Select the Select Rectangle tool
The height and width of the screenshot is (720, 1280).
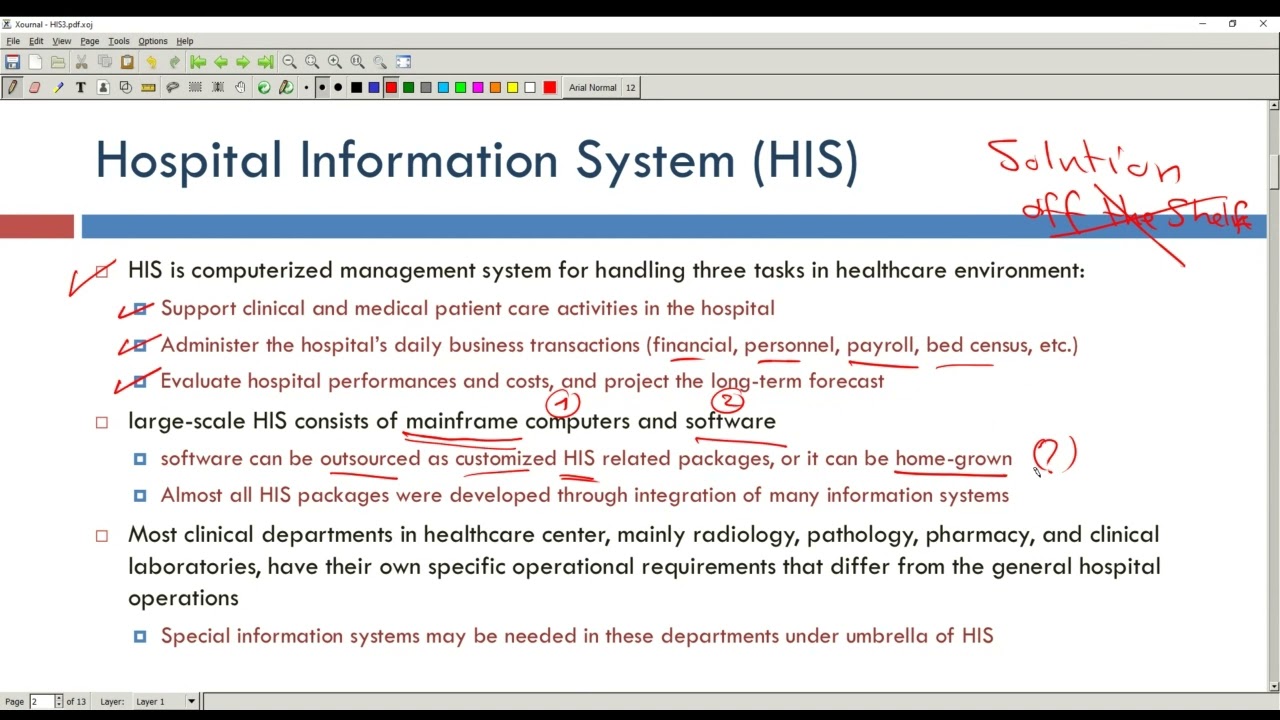click(x=195, y=88)
